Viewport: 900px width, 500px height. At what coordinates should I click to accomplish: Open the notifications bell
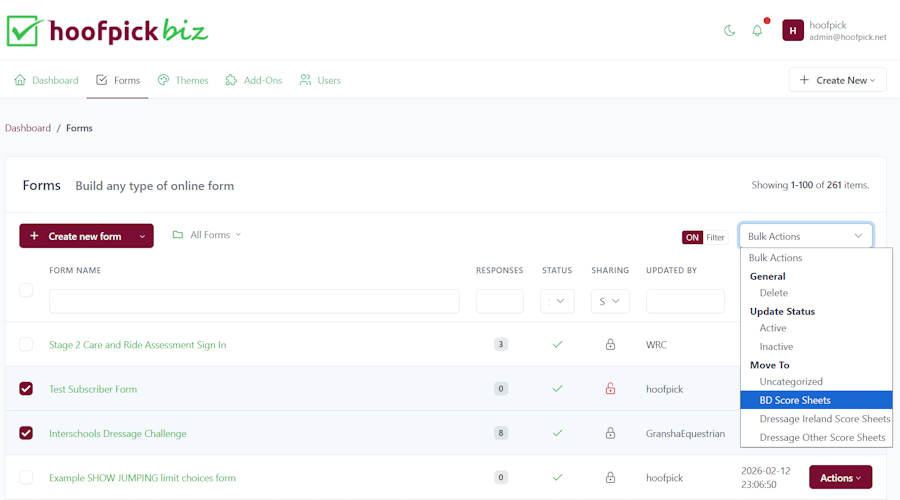pyautogui.click(x=757, y=30)
